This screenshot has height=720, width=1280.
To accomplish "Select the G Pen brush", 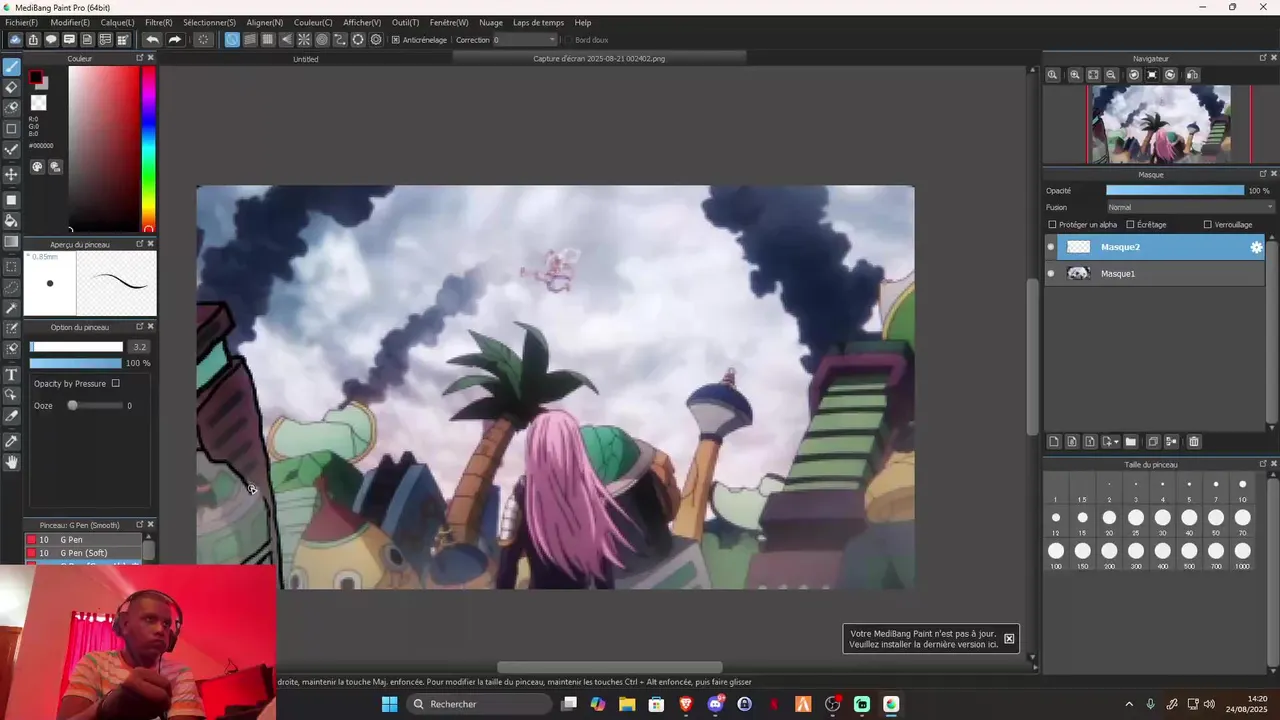I will point(83,539).
